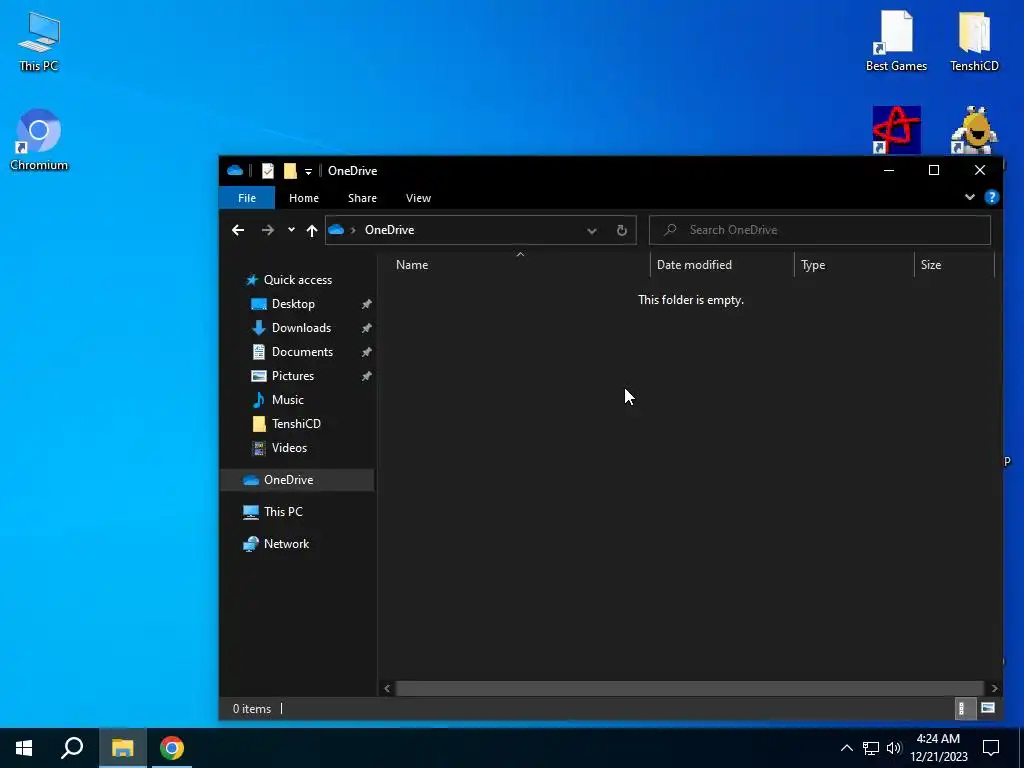Open Desktop in navigation pane

(x=293, y=304)
